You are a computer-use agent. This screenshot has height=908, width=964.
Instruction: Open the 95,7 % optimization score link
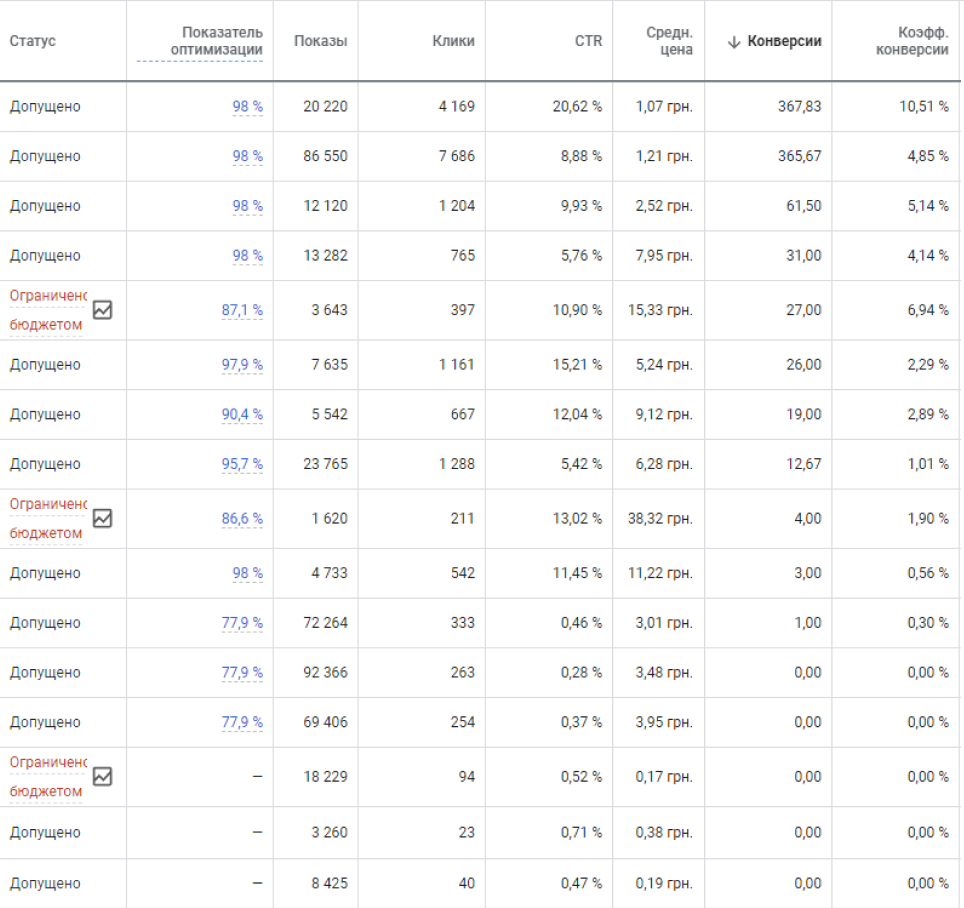242,464
